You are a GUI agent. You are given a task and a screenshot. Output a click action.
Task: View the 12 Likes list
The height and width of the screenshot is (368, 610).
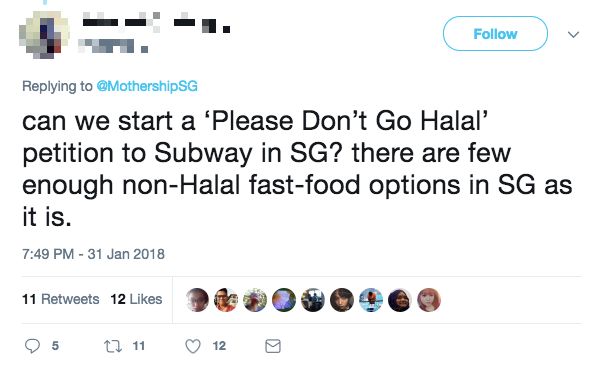[136, 299]
